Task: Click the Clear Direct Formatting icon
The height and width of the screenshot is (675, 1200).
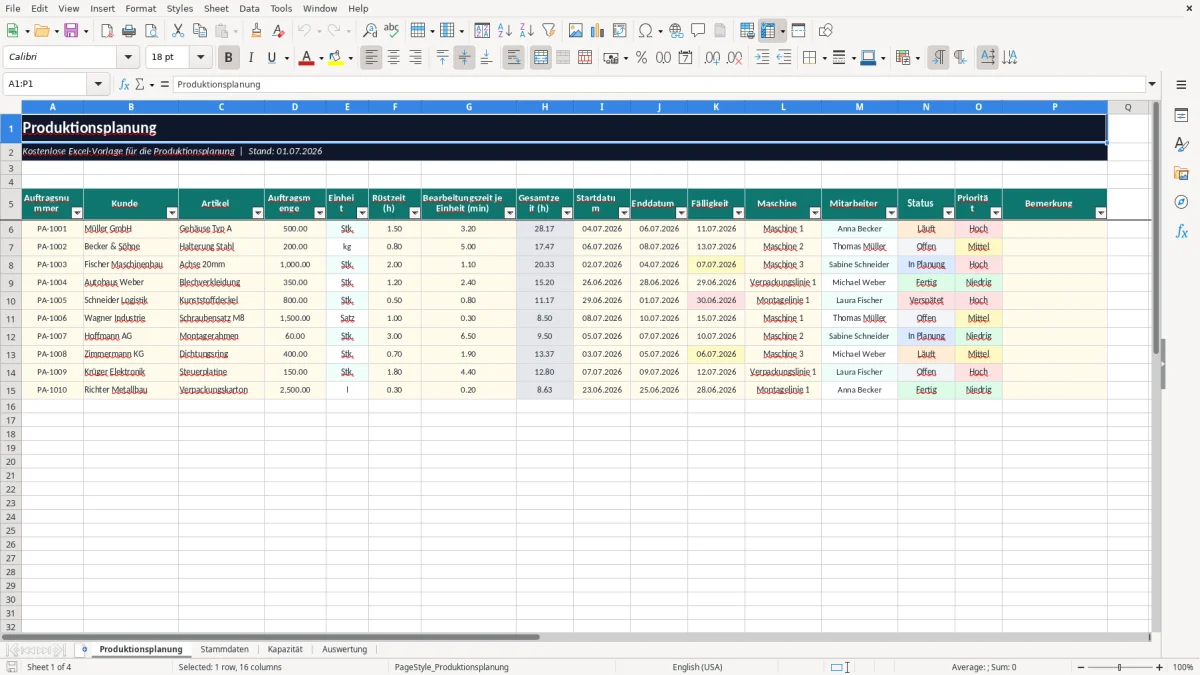Action: (x=278, y=31)
